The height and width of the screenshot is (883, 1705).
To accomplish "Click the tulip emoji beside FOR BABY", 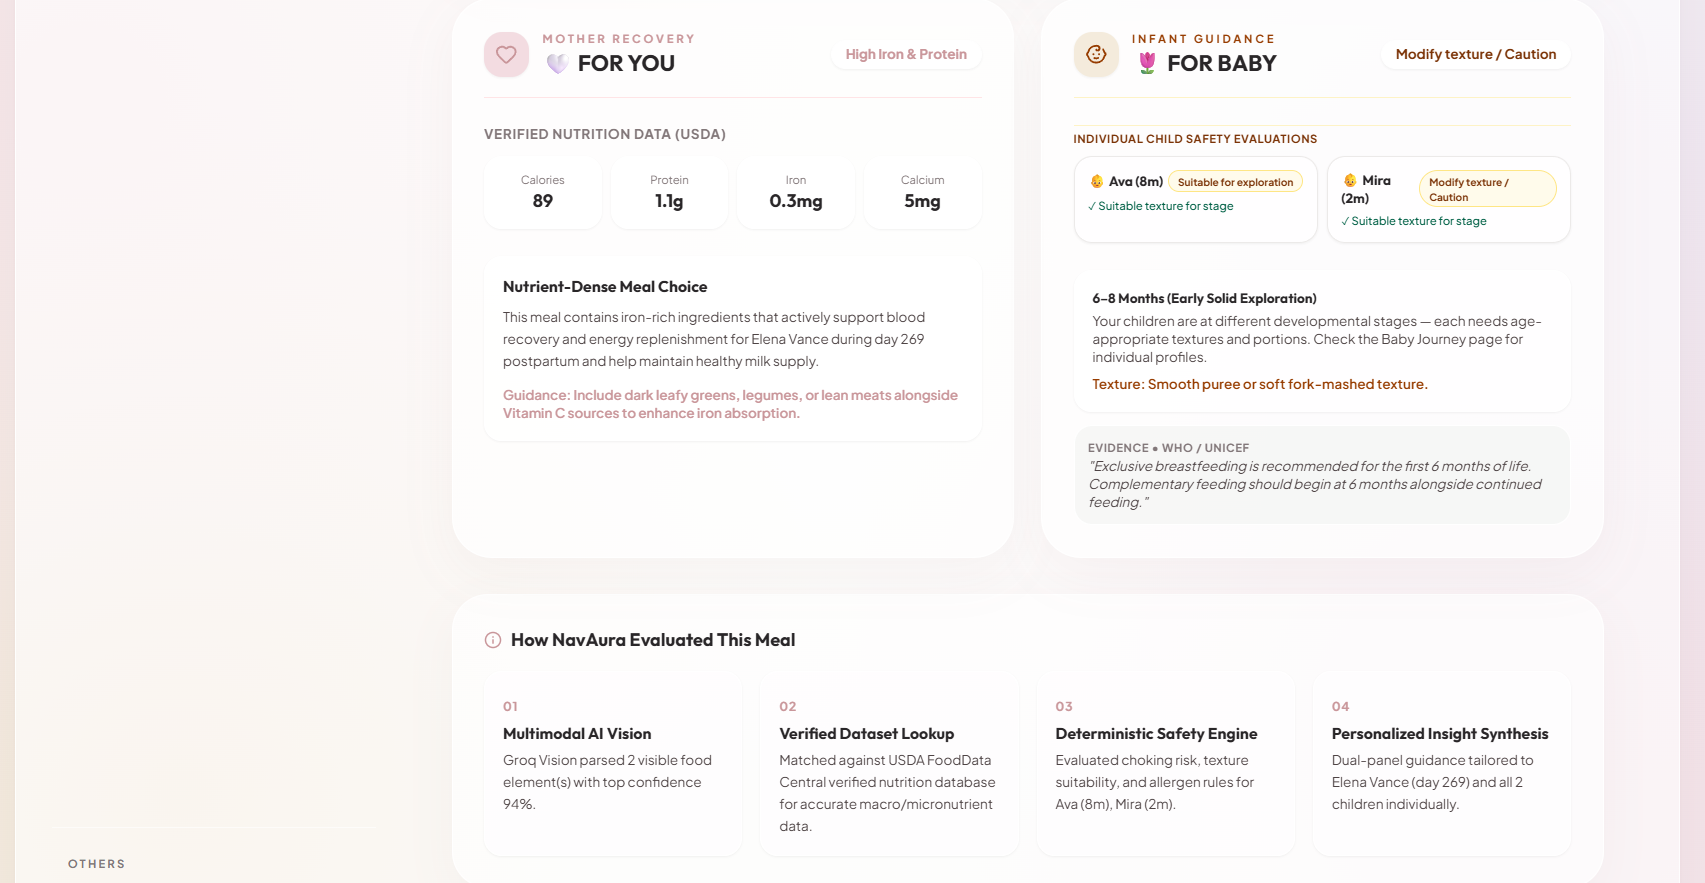I will click(1147, 64).
